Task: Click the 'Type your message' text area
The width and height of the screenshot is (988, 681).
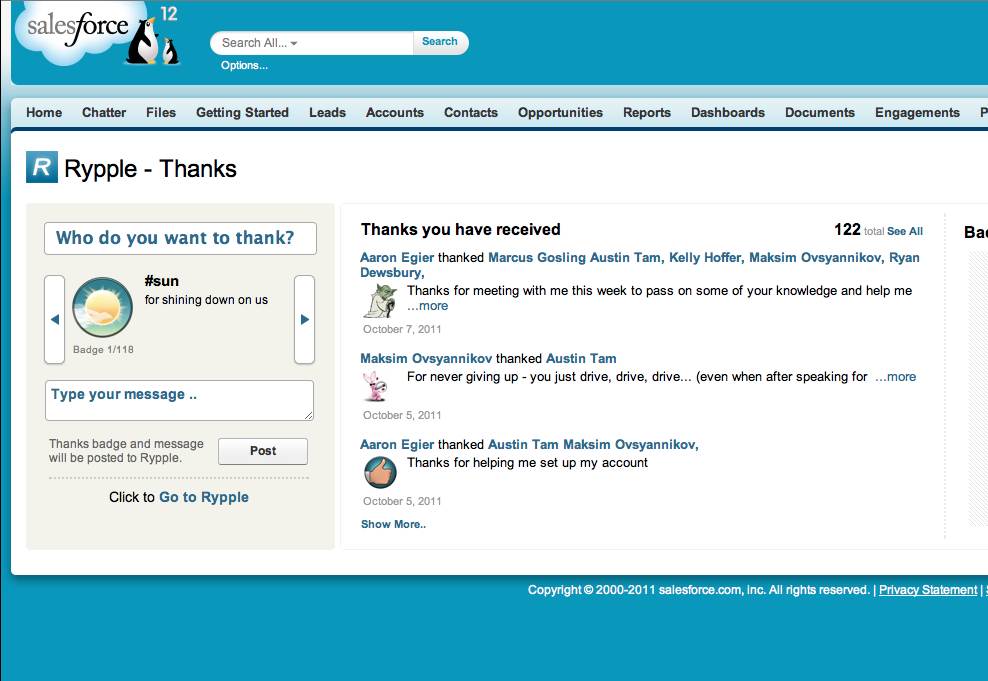Action: (180, 400)
